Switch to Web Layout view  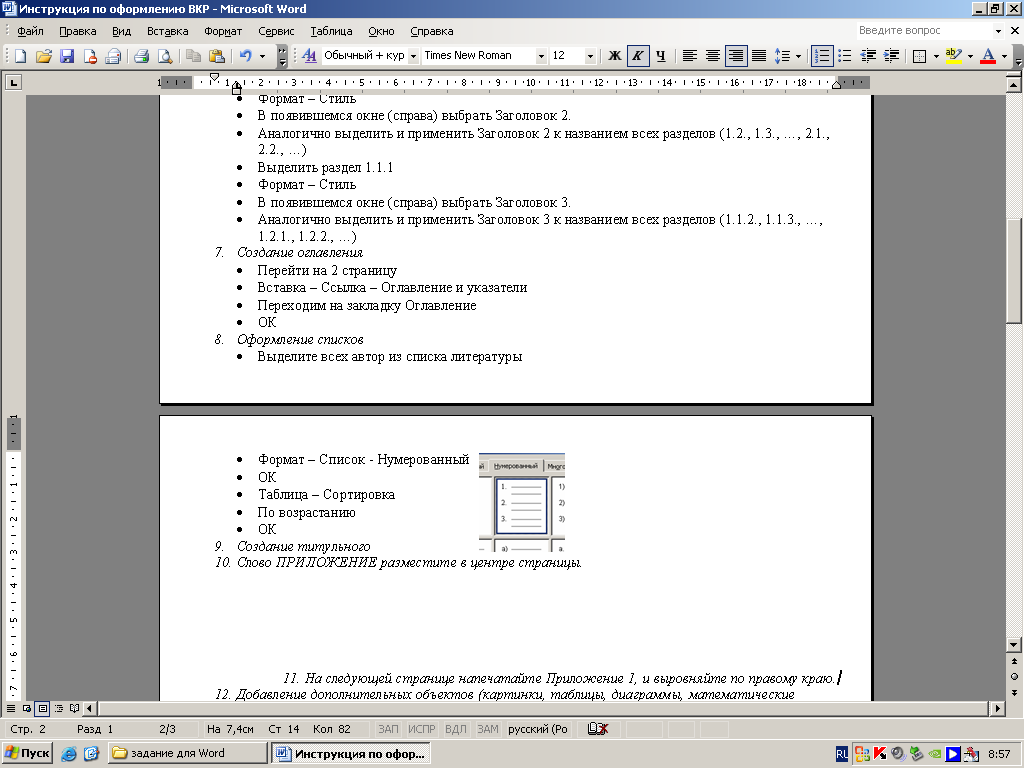click(27, 708)
